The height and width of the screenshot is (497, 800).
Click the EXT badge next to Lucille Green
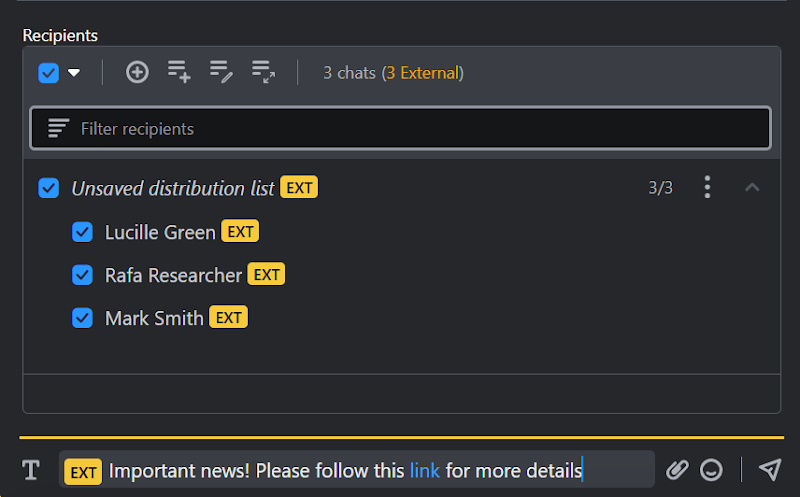240,231
